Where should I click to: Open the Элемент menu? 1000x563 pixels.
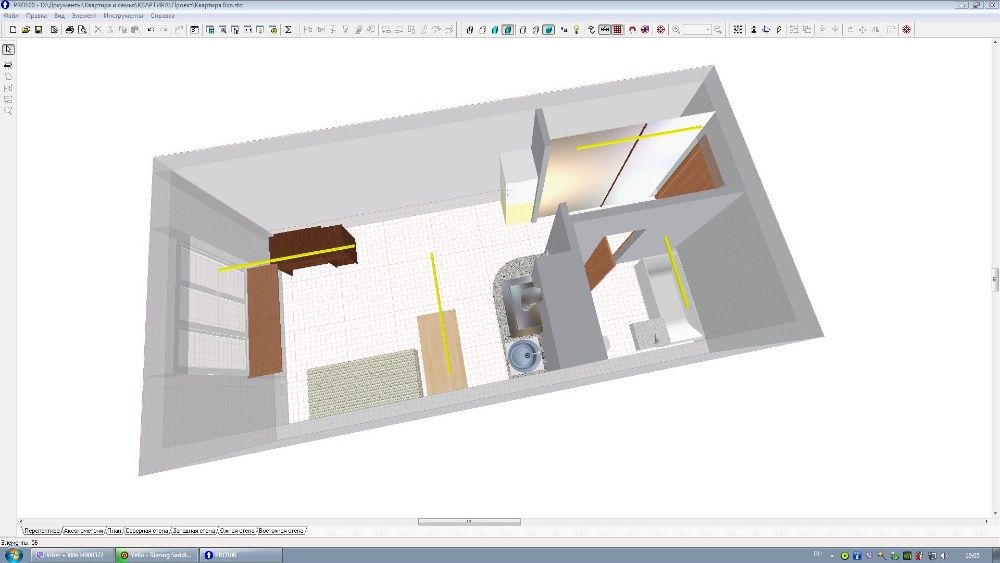84,15
